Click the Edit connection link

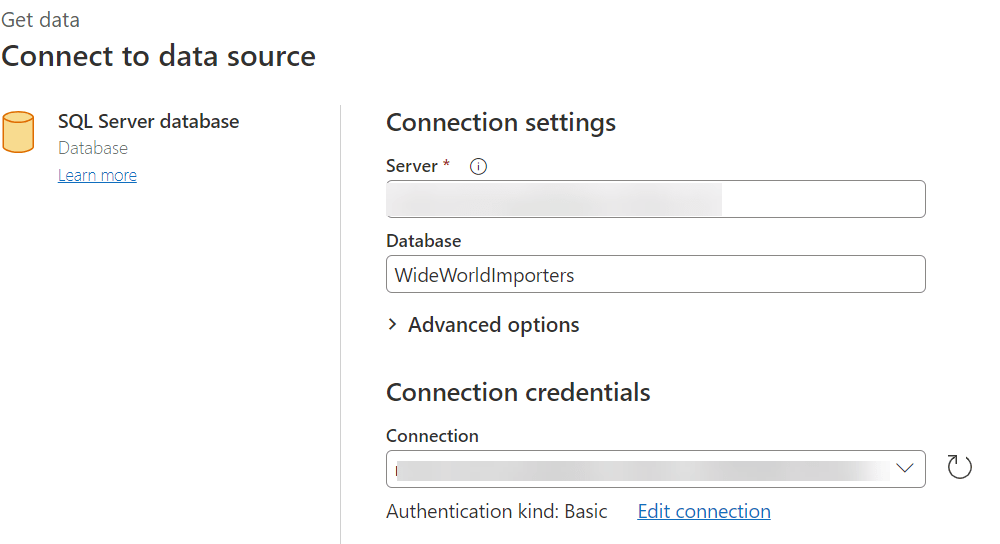tap(704, 511)
